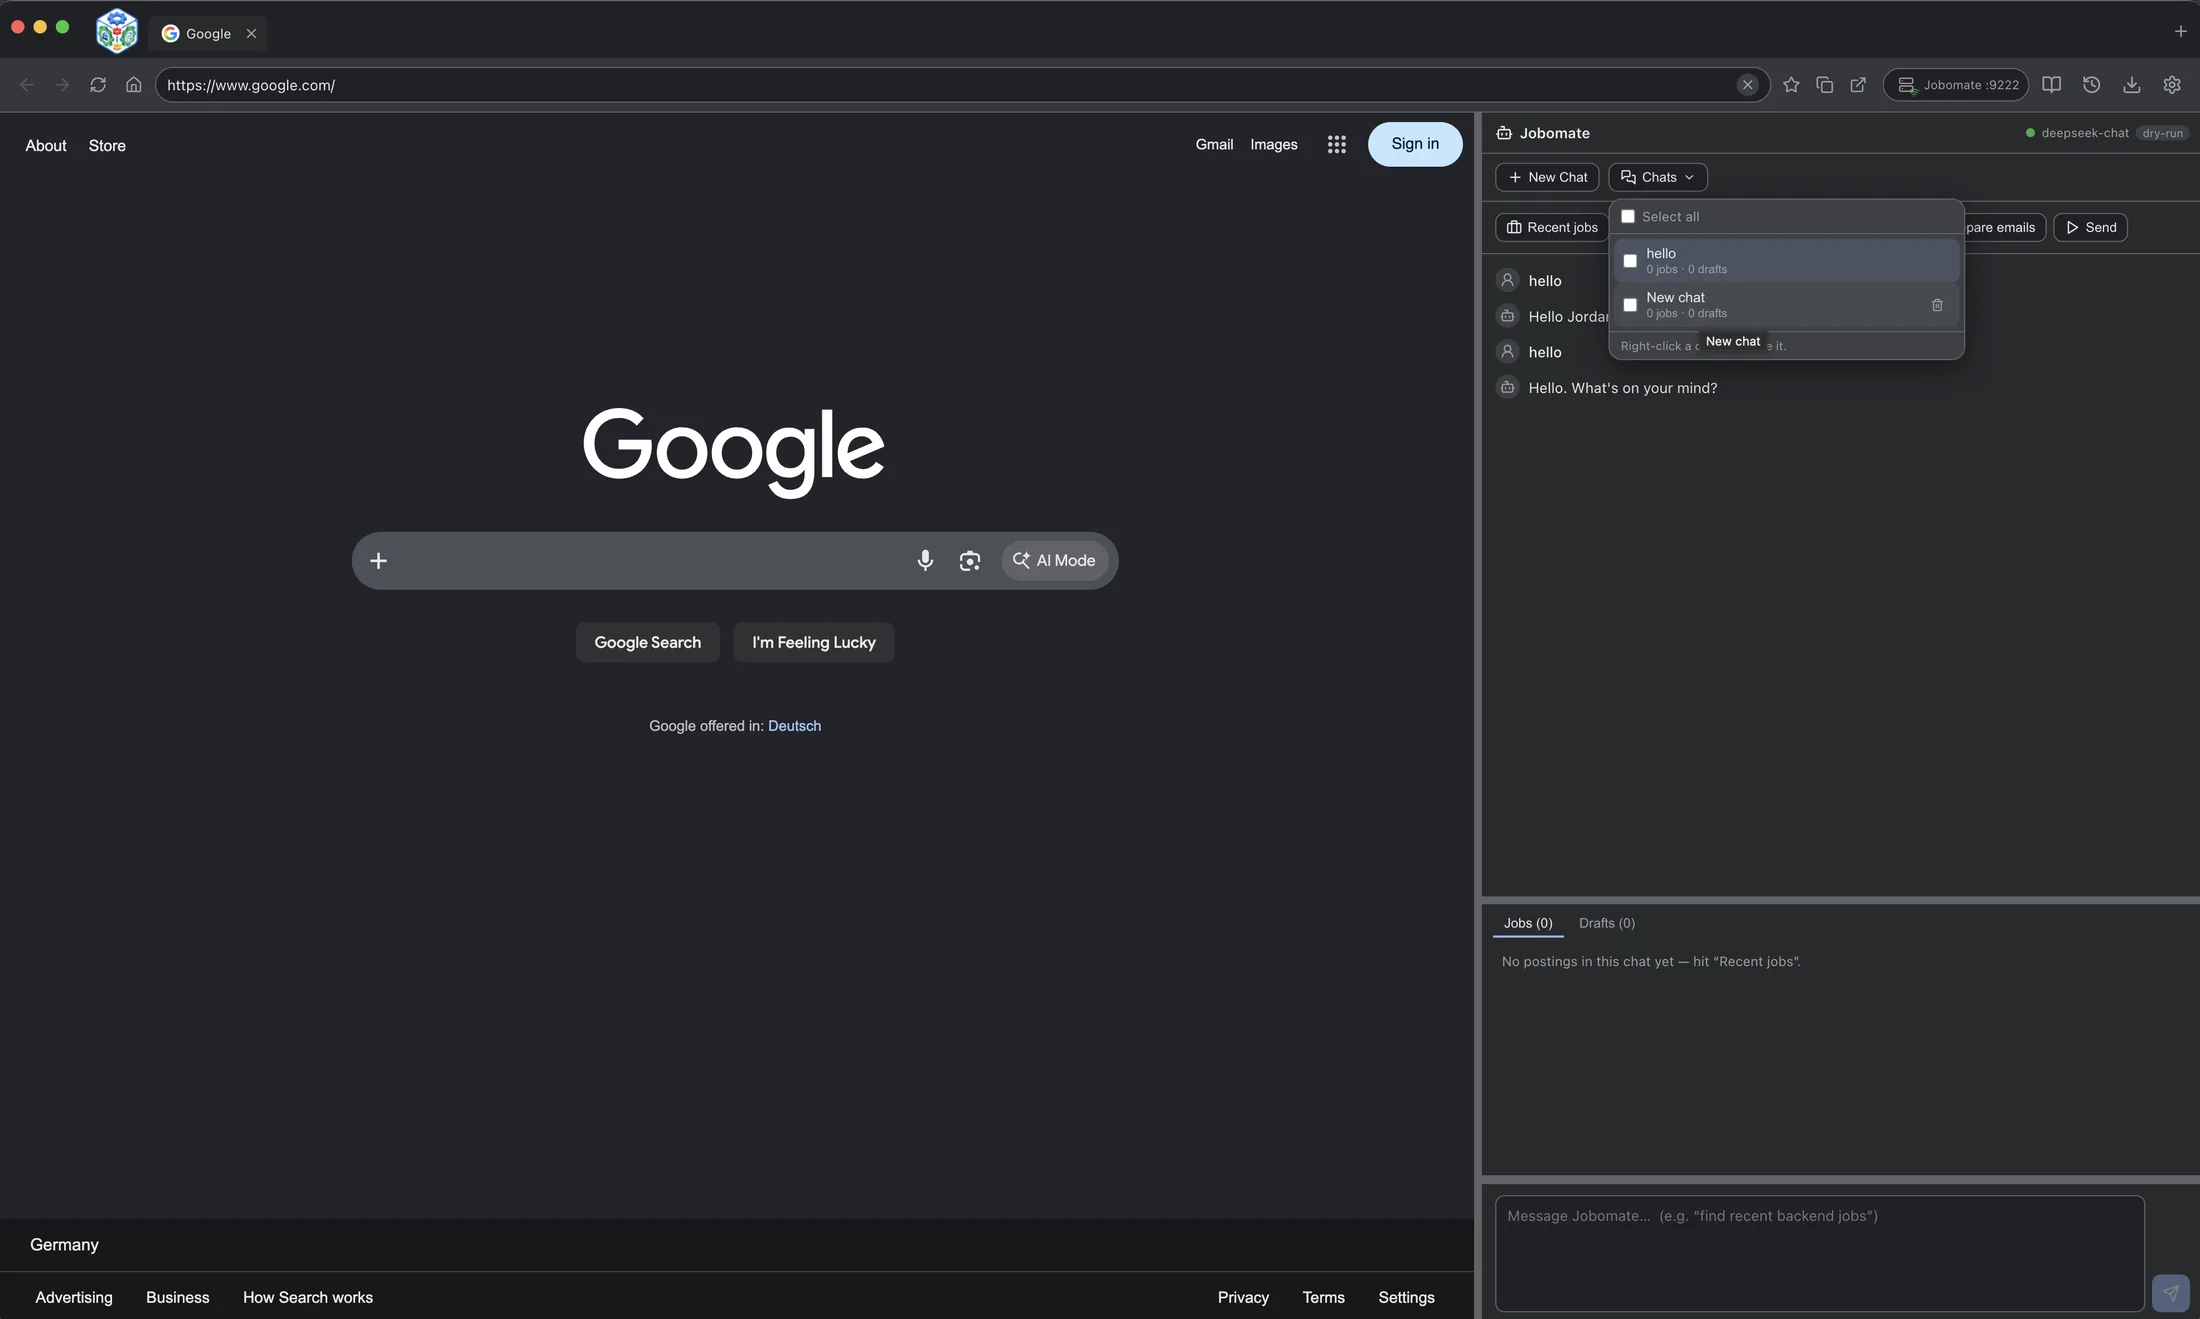This screenshot has width=2200, height=1319.
Task: Open browsing history clock icon
Action: point(2091,85)
